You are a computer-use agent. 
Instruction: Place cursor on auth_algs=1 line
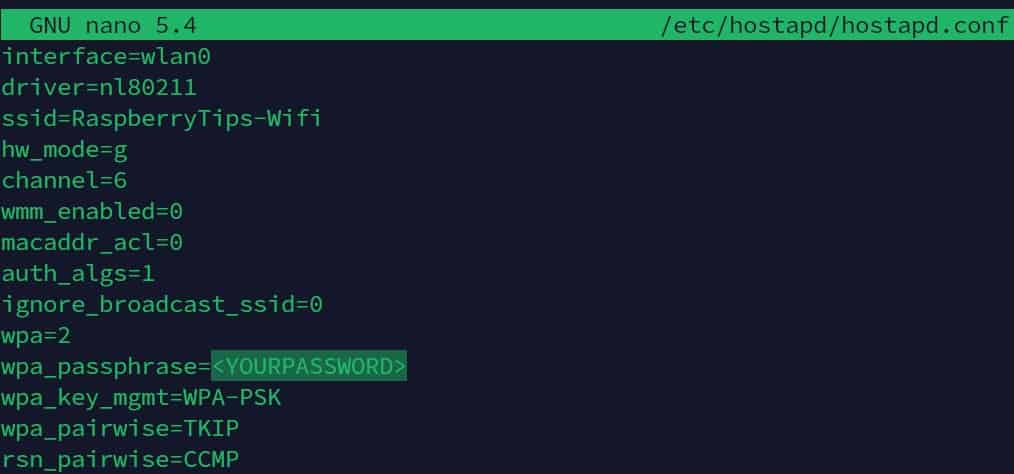point(78,274)
